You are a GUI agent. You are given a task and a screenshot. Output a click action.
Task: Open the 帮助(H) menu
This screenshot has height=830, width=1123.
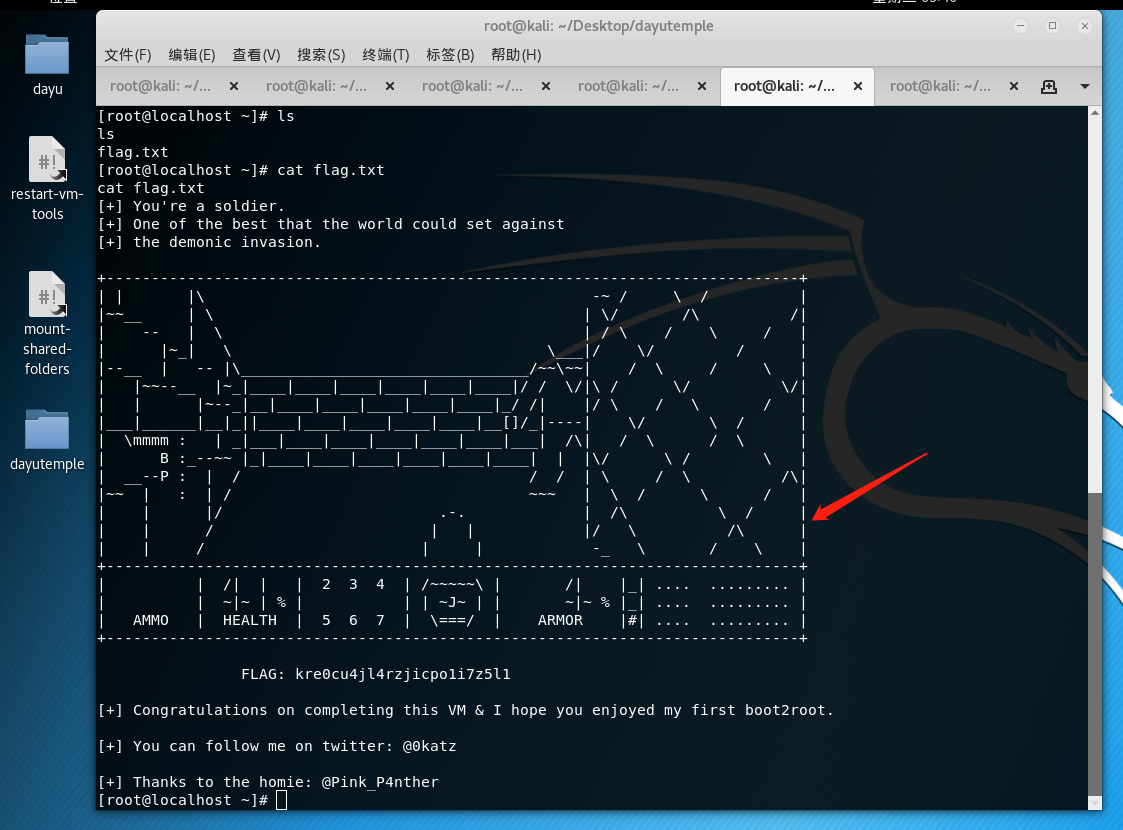pyautogui.click(x=515, y=55)
